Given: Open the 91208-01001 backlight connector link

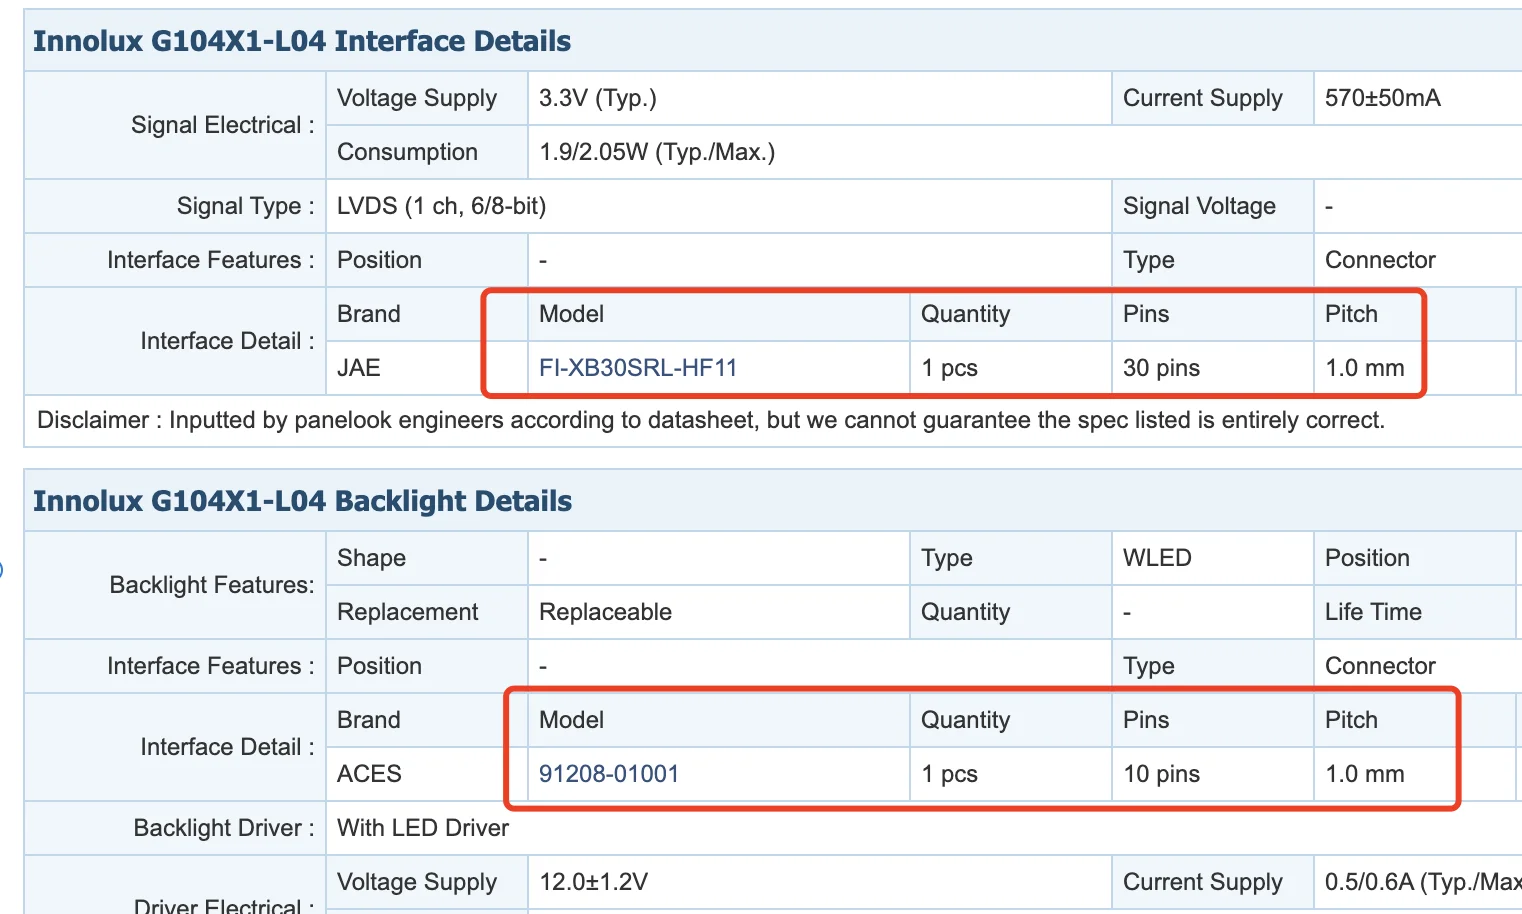Looking at the screenshot, I should click(x=608, y=774).
